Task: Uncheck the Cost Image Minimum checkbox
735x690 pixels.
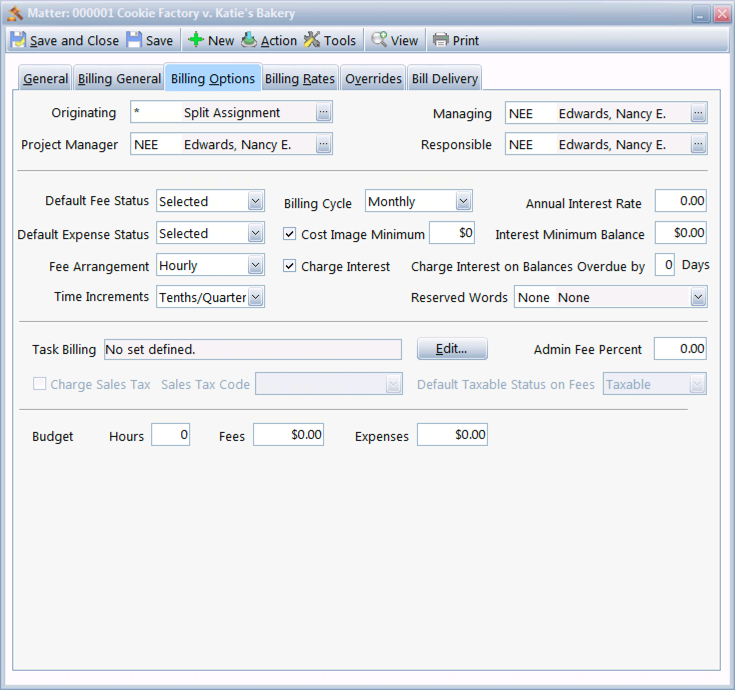Action: click(290, 234)
